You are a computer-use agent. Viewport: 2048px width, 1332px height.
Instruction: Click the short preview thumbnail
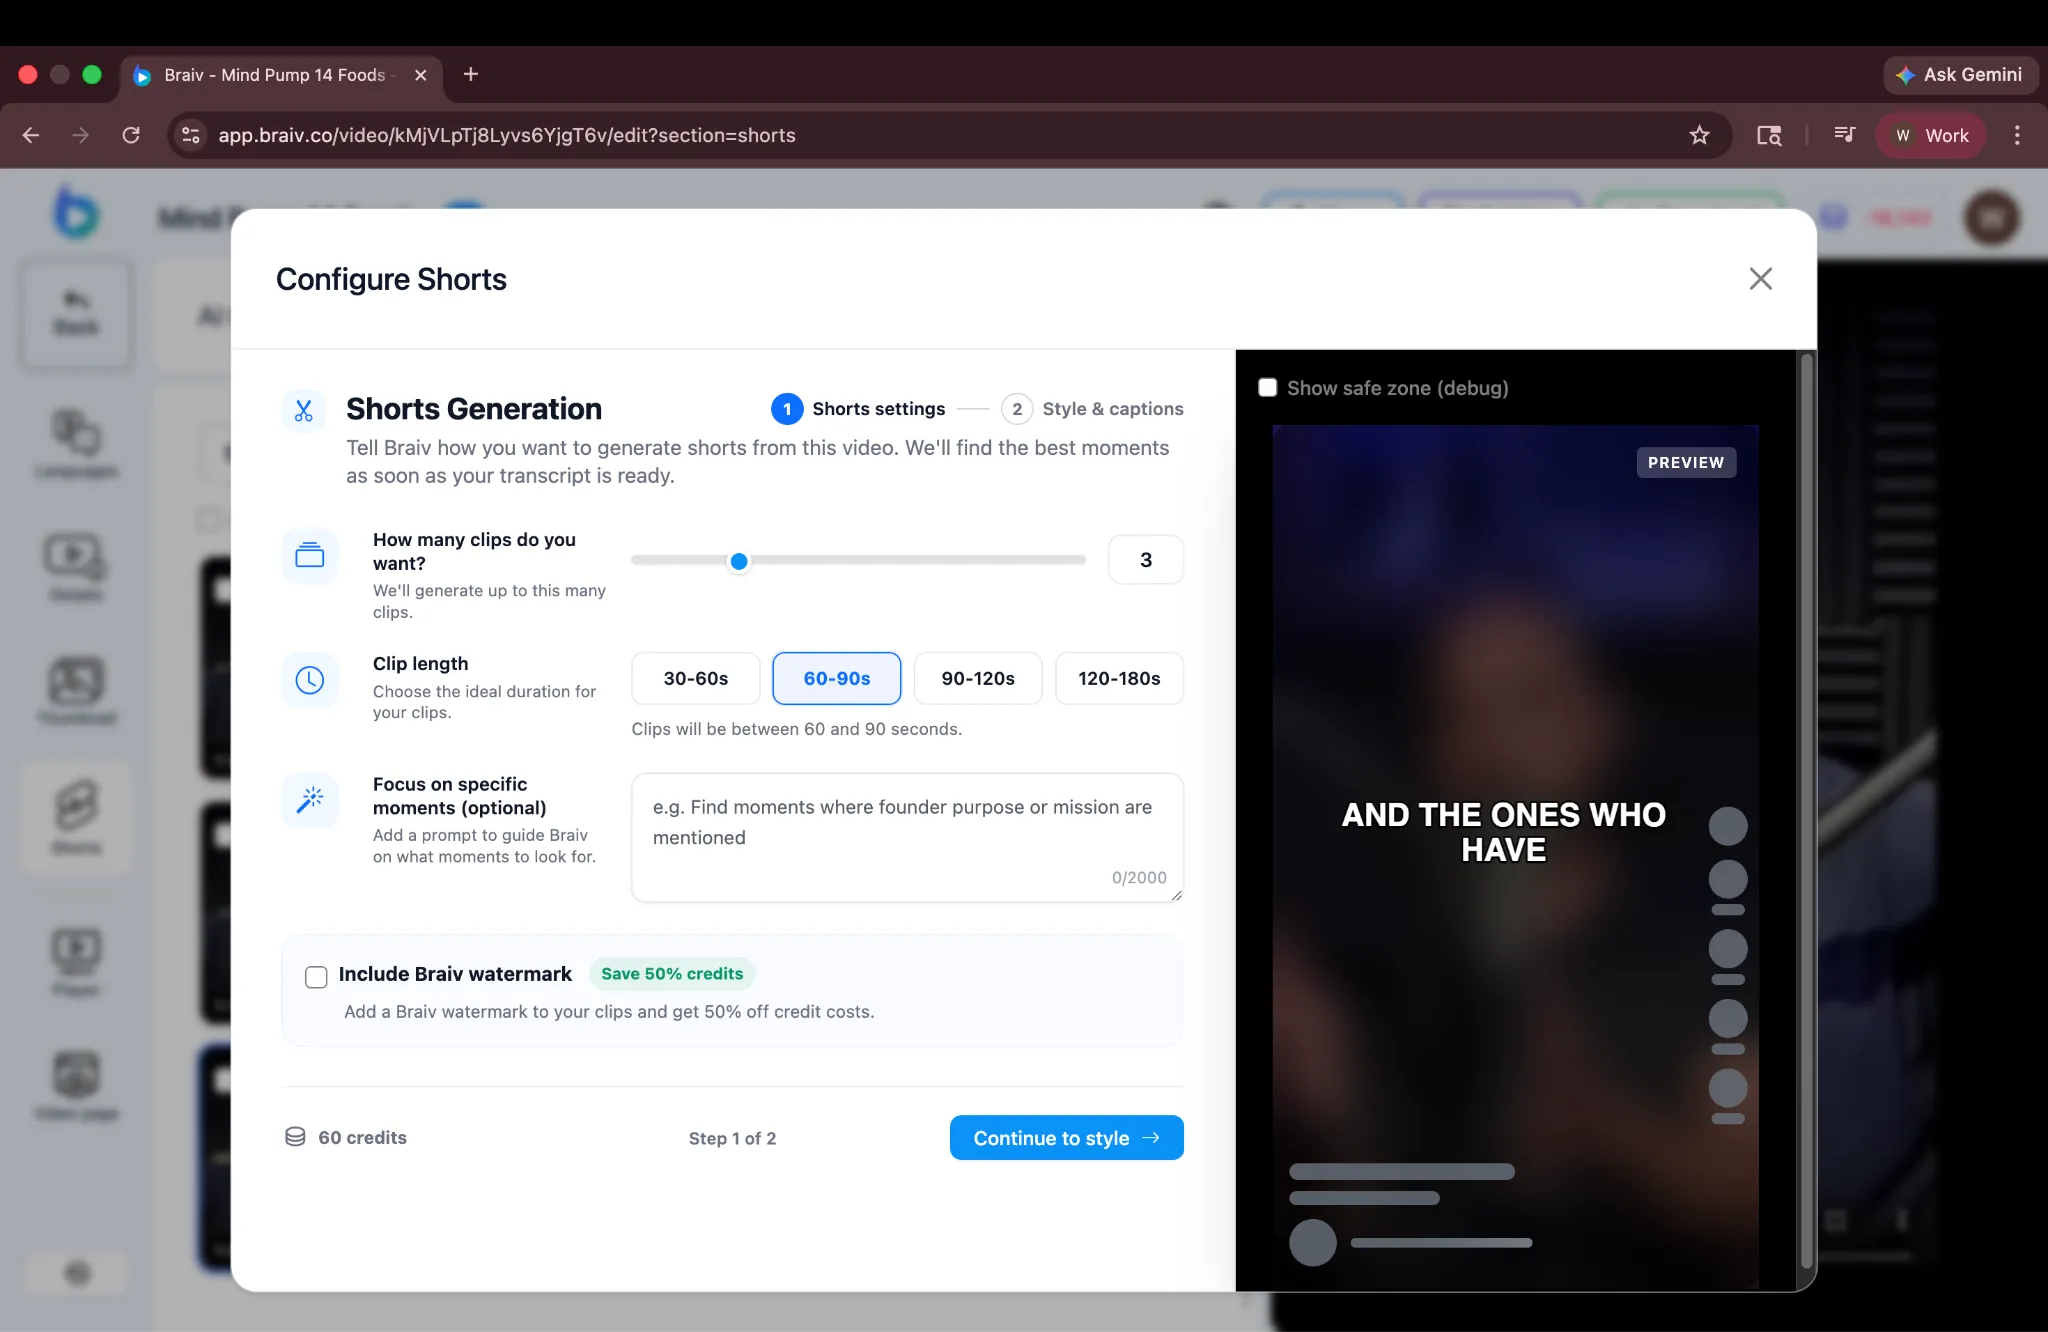coord(1515,857)
